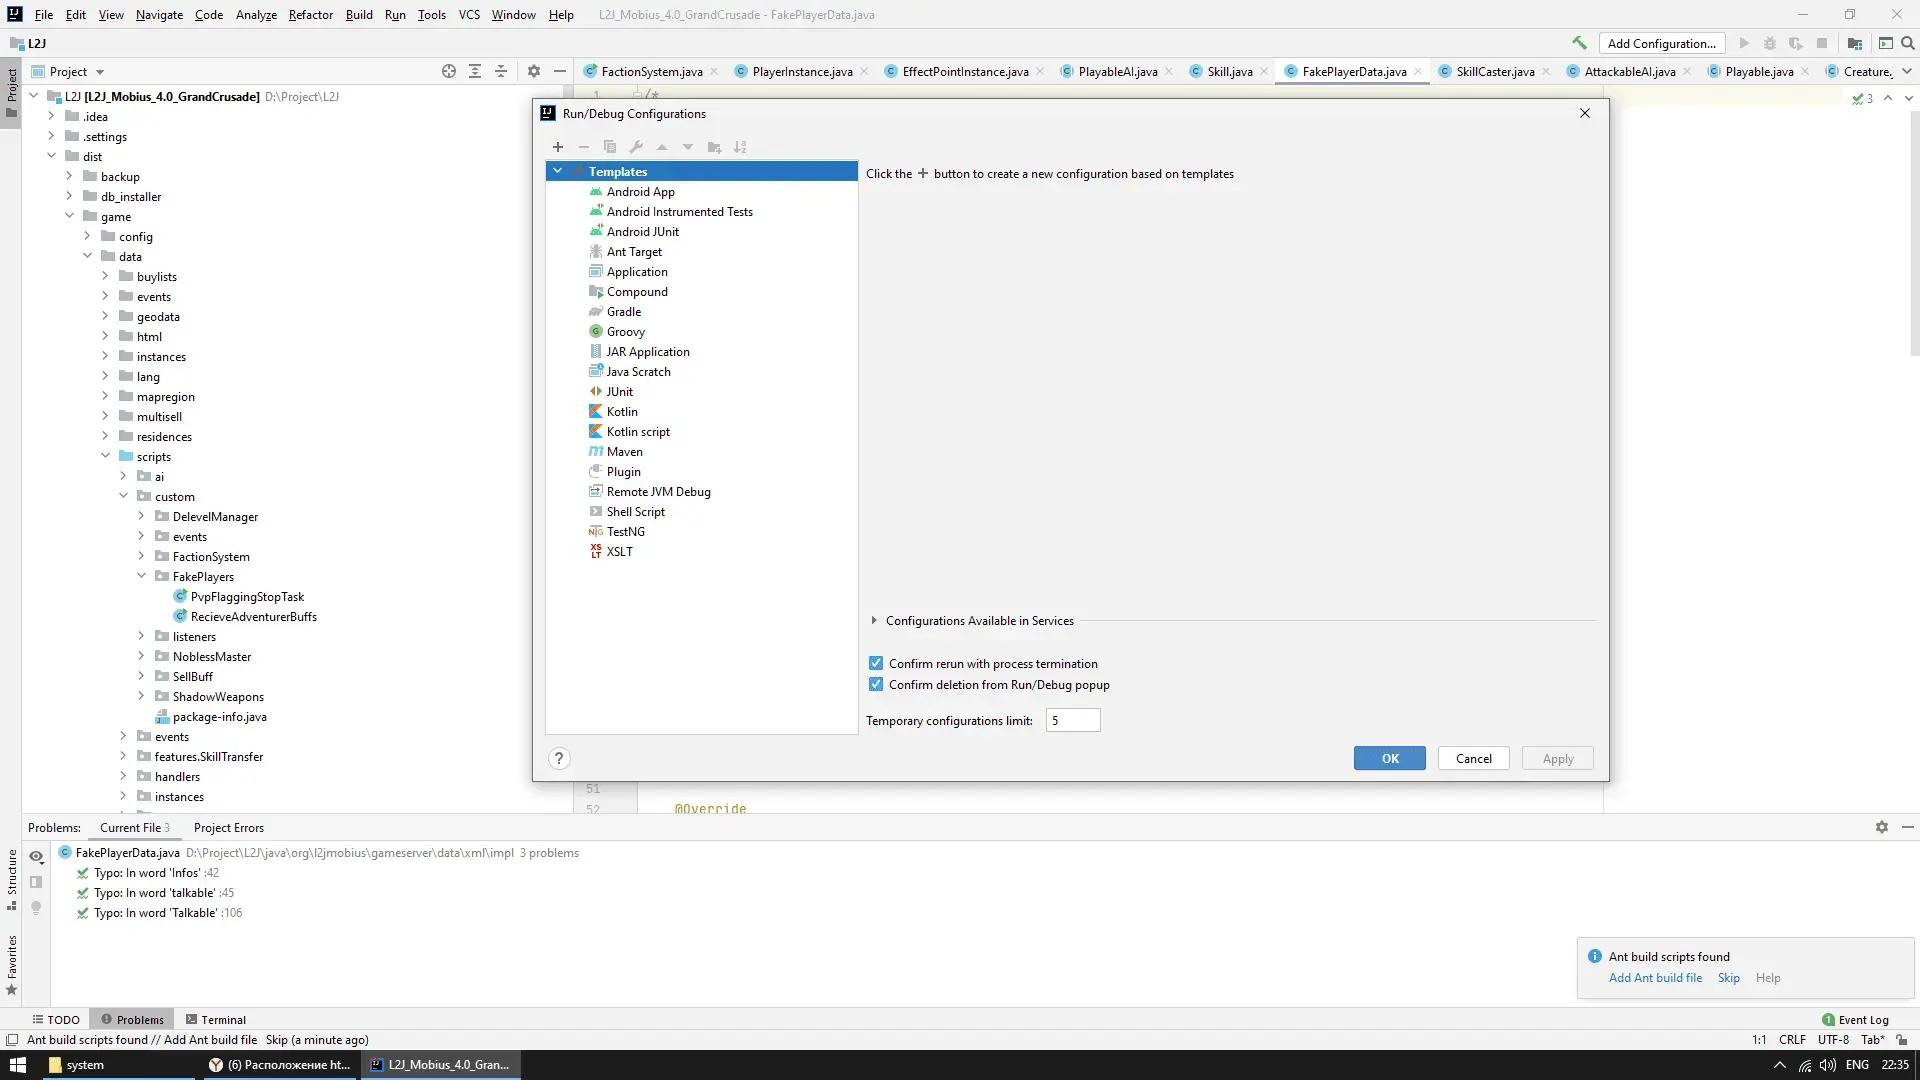This screenshot has width=1920, height=1080.
Task: Collapse the dist folder in project tree
Action: (51, 156)
